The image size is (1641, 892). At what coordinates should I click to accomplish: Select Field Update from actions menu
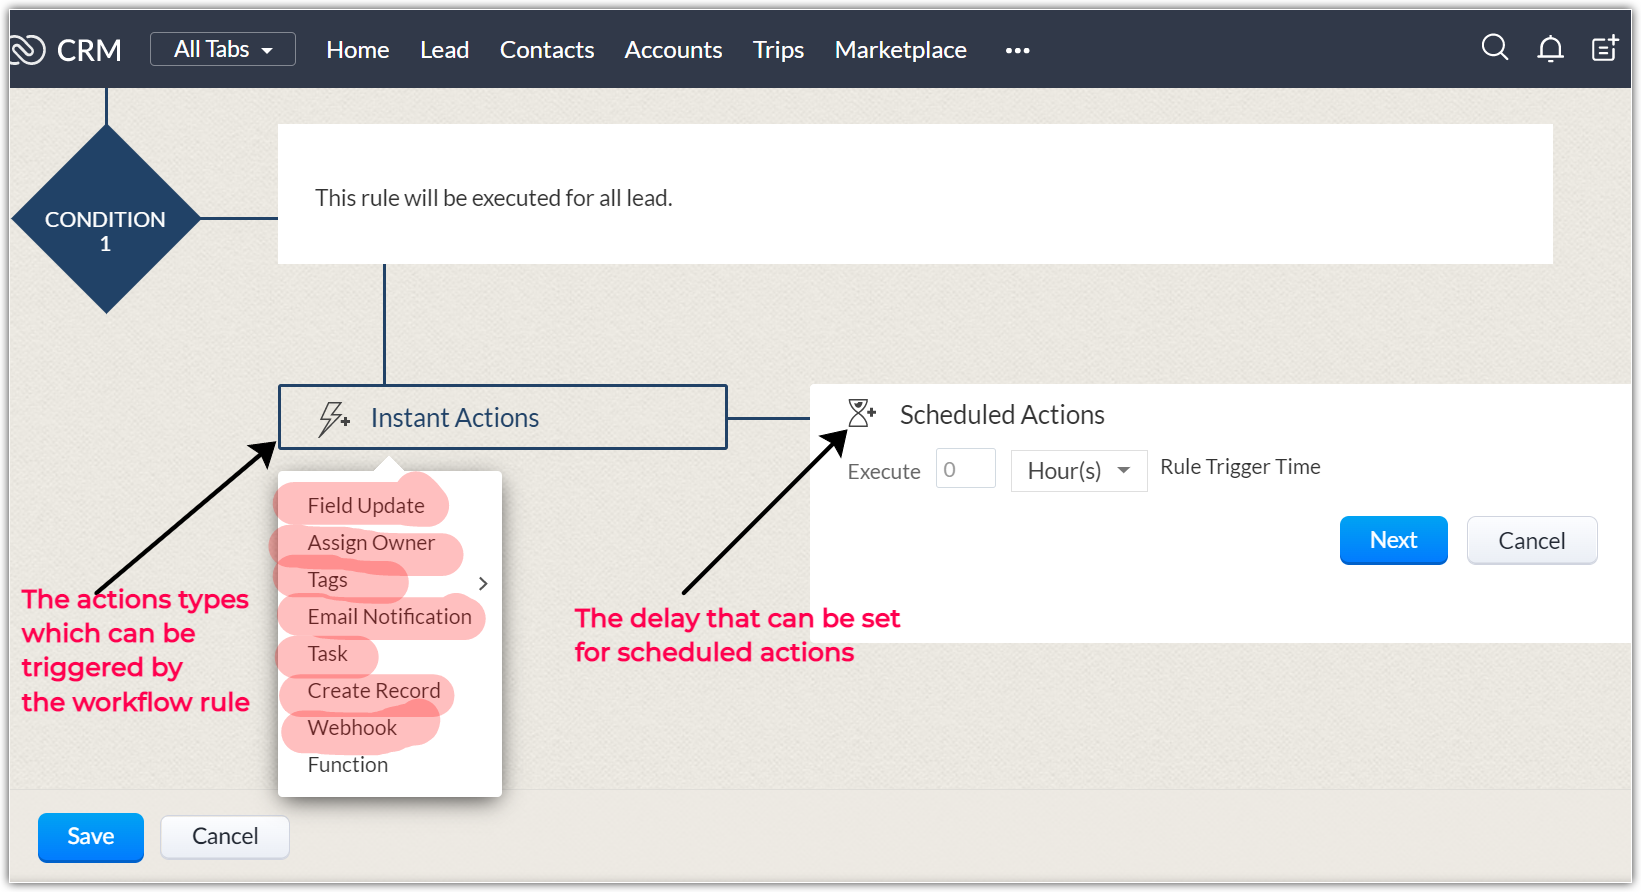(366, 506)
